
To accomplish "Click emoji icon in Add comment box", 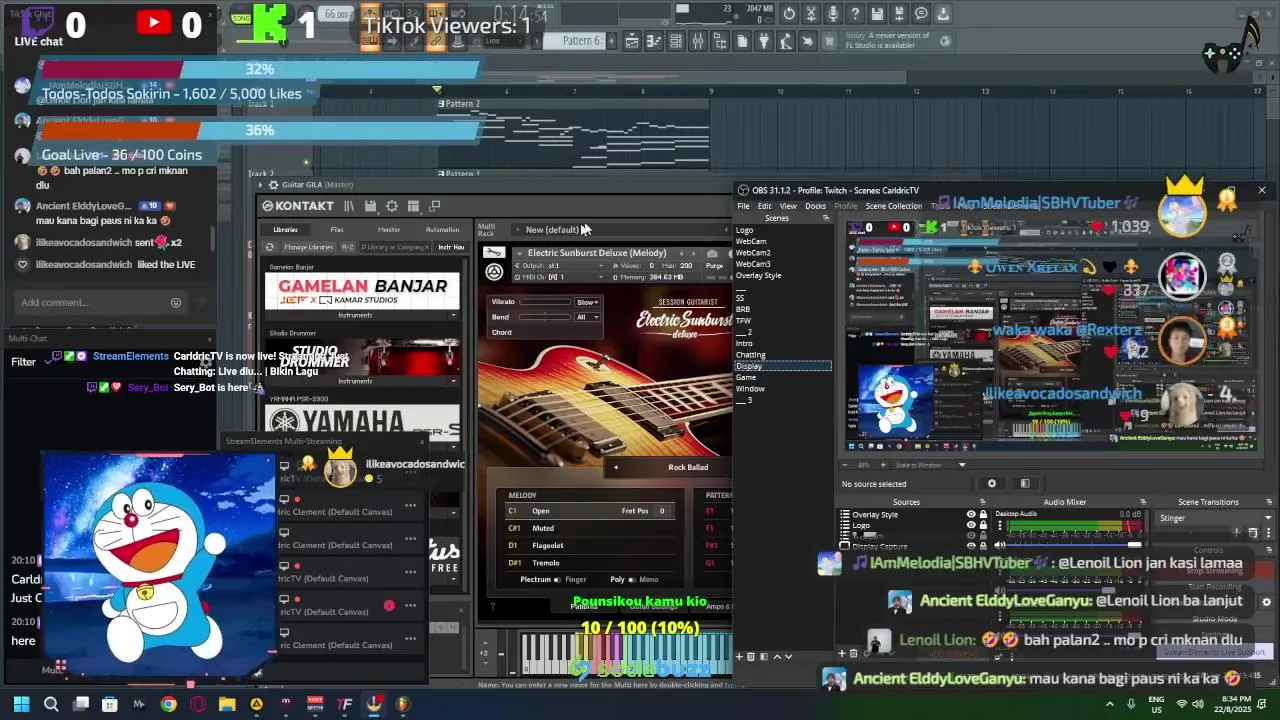I will pos(176,302).
